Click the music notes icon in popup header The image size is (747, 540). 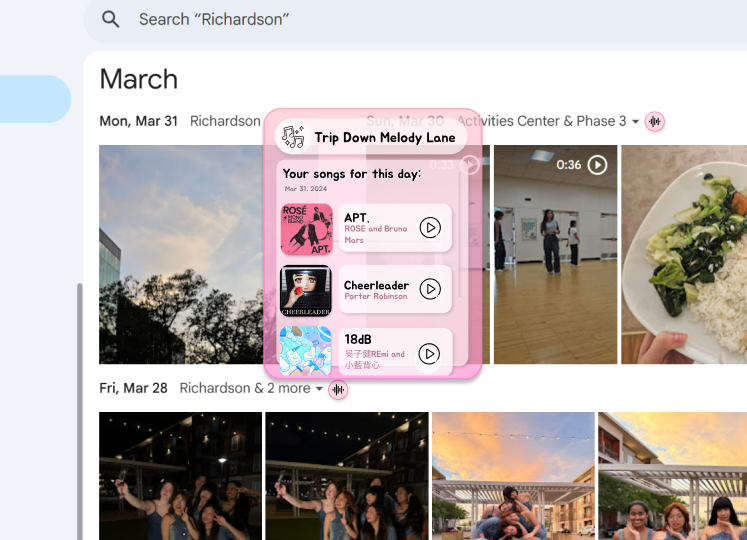pyautogui.click(x=293, y=137)
